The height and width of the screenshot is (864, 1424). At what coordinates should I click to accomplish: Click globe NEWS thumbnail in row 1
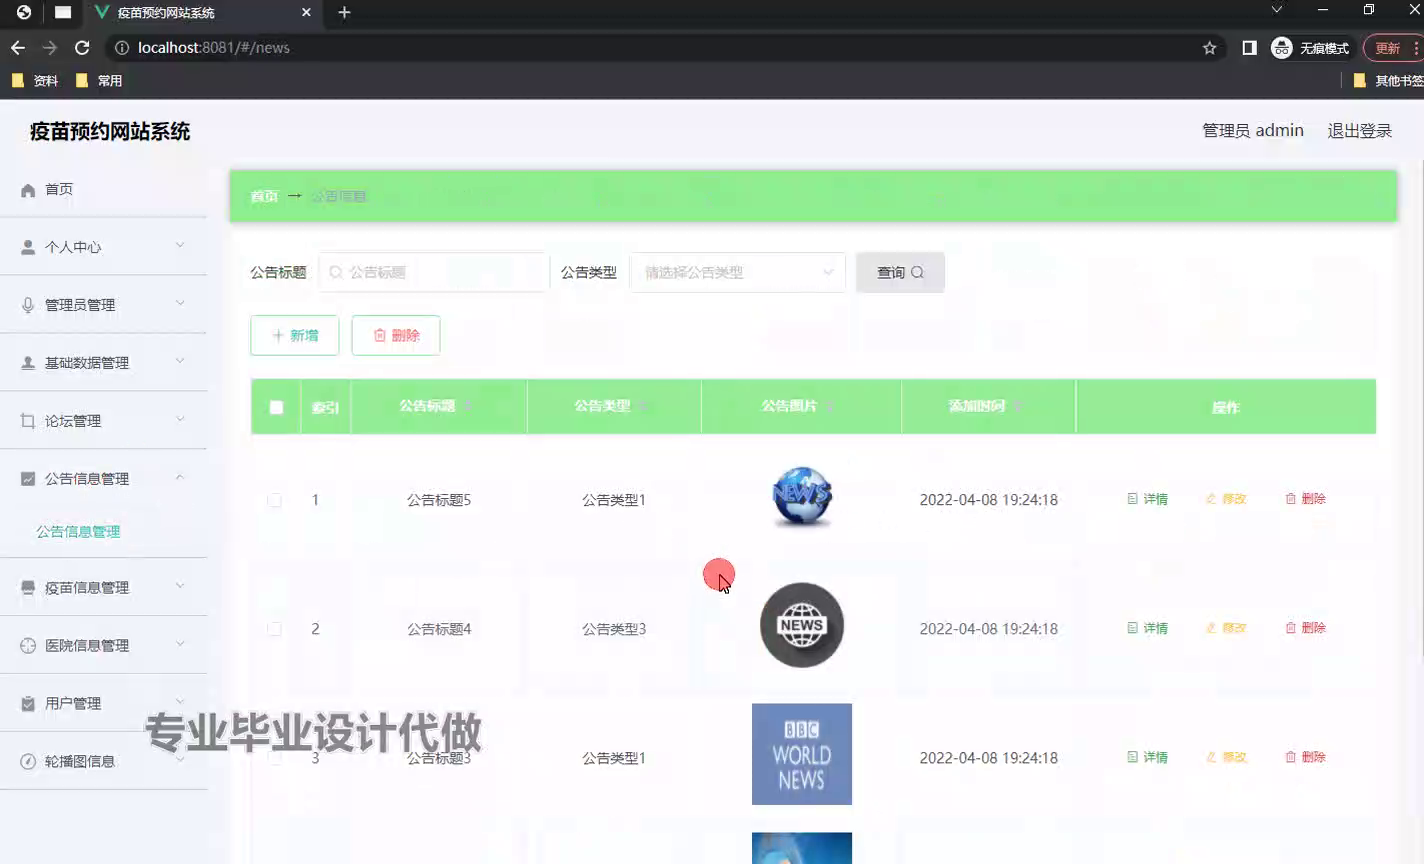coord(802,497)
